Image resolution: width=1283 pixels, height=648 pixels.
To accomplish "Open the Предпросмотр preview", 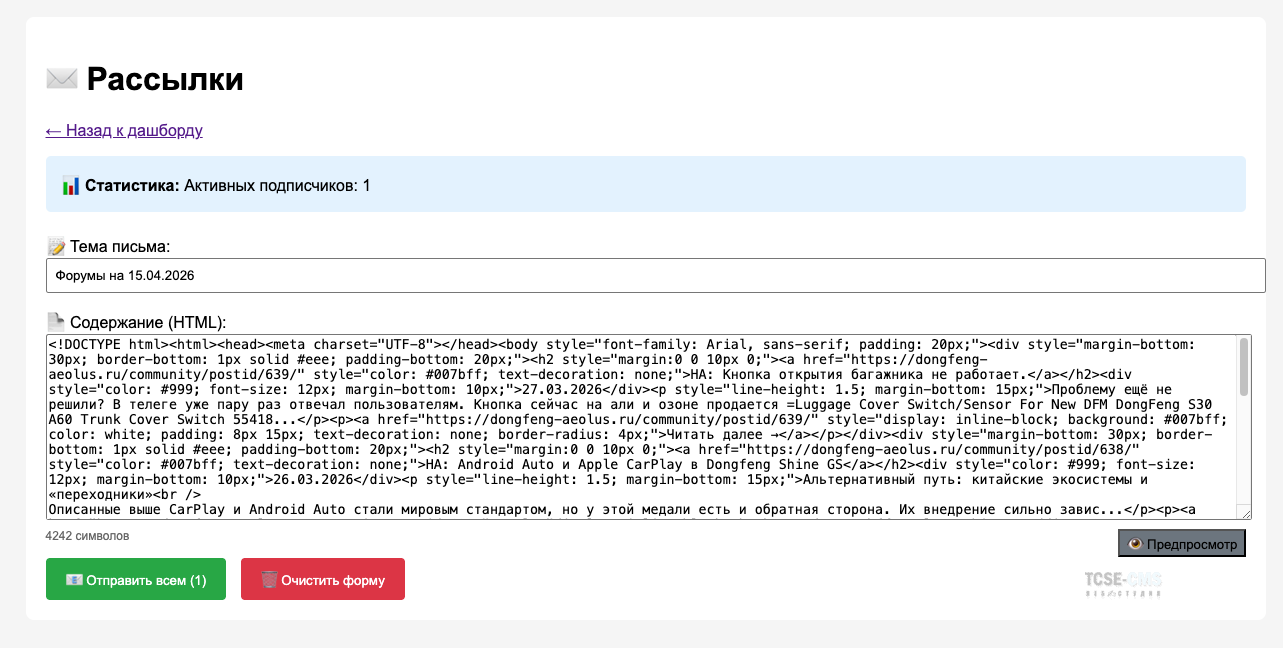I will click(1182, 544).
